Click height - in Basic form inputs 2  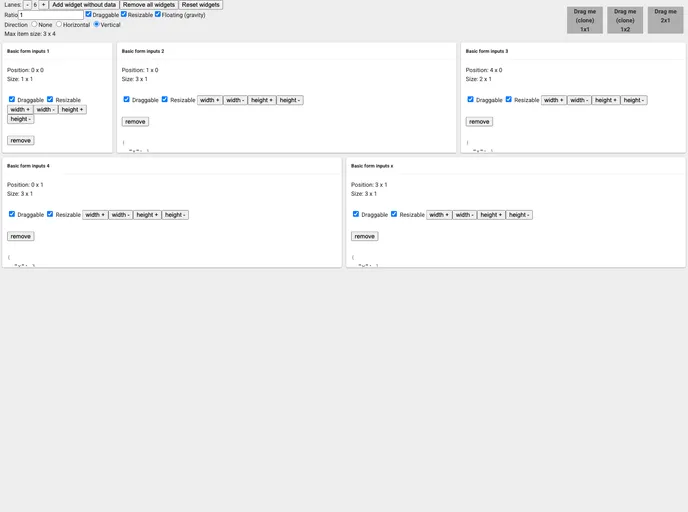click(x=290, y=100)
